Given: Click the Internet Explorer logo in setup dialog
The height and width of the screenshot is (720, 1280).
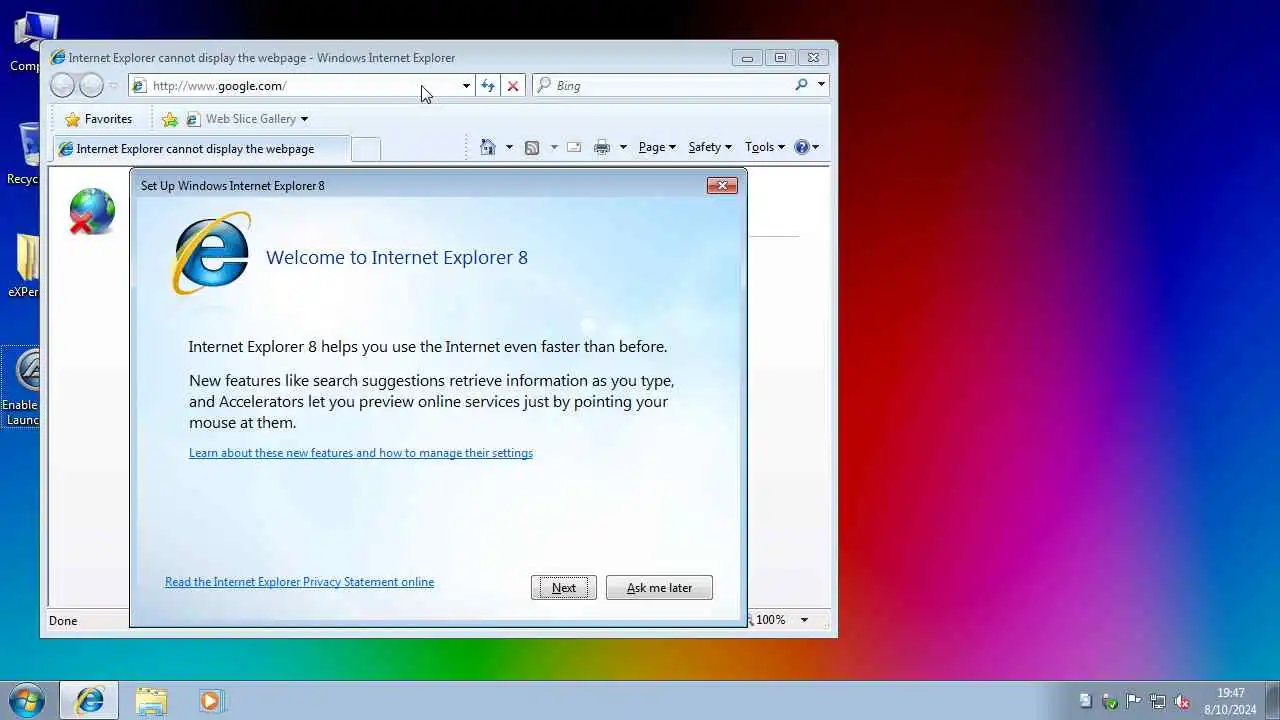Looking at the screenshot, I should (x=212, y=253).
